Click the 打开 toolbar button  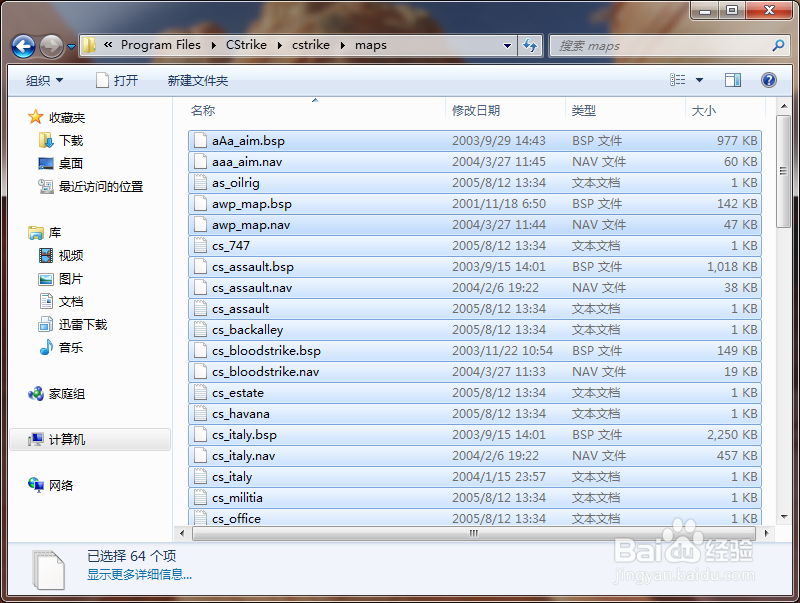coord(117,80)
